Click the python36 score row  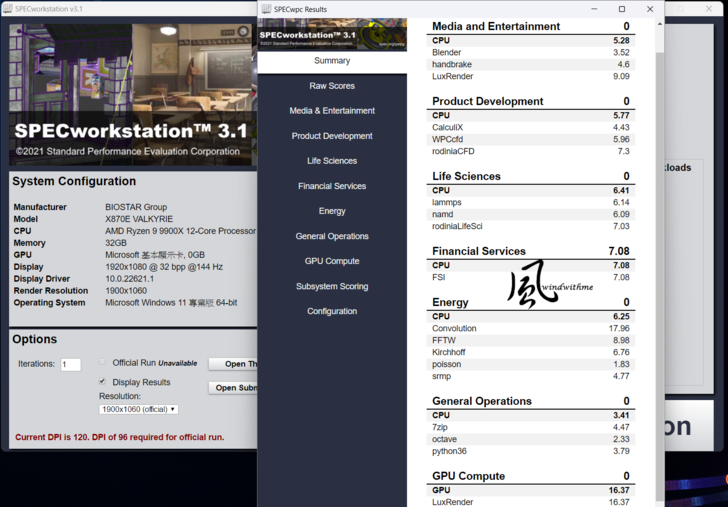coord(531,451)
